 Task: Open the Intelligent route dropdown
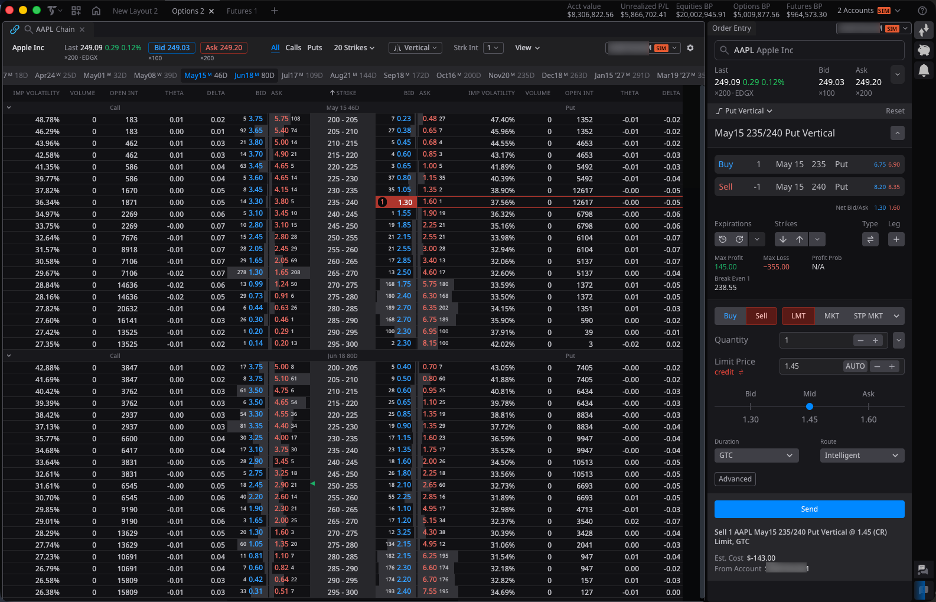pos(861,455)
